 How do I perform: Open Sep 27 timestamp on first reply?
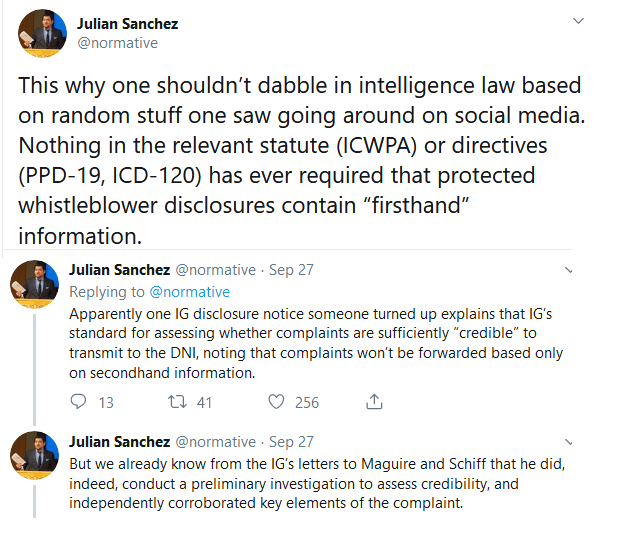291,270
